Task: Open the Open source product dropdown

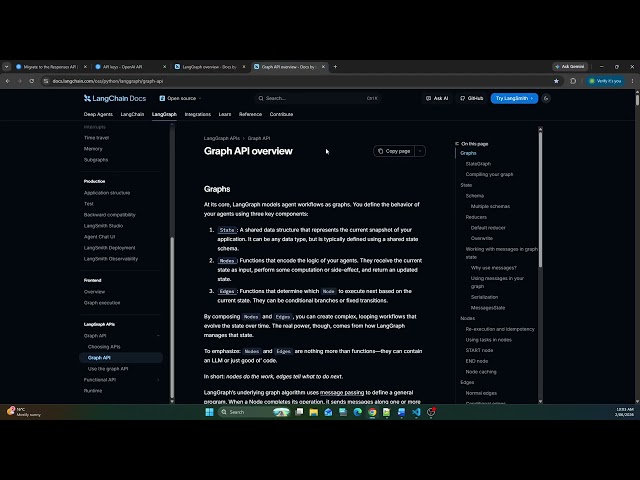Action: (180, 98)
